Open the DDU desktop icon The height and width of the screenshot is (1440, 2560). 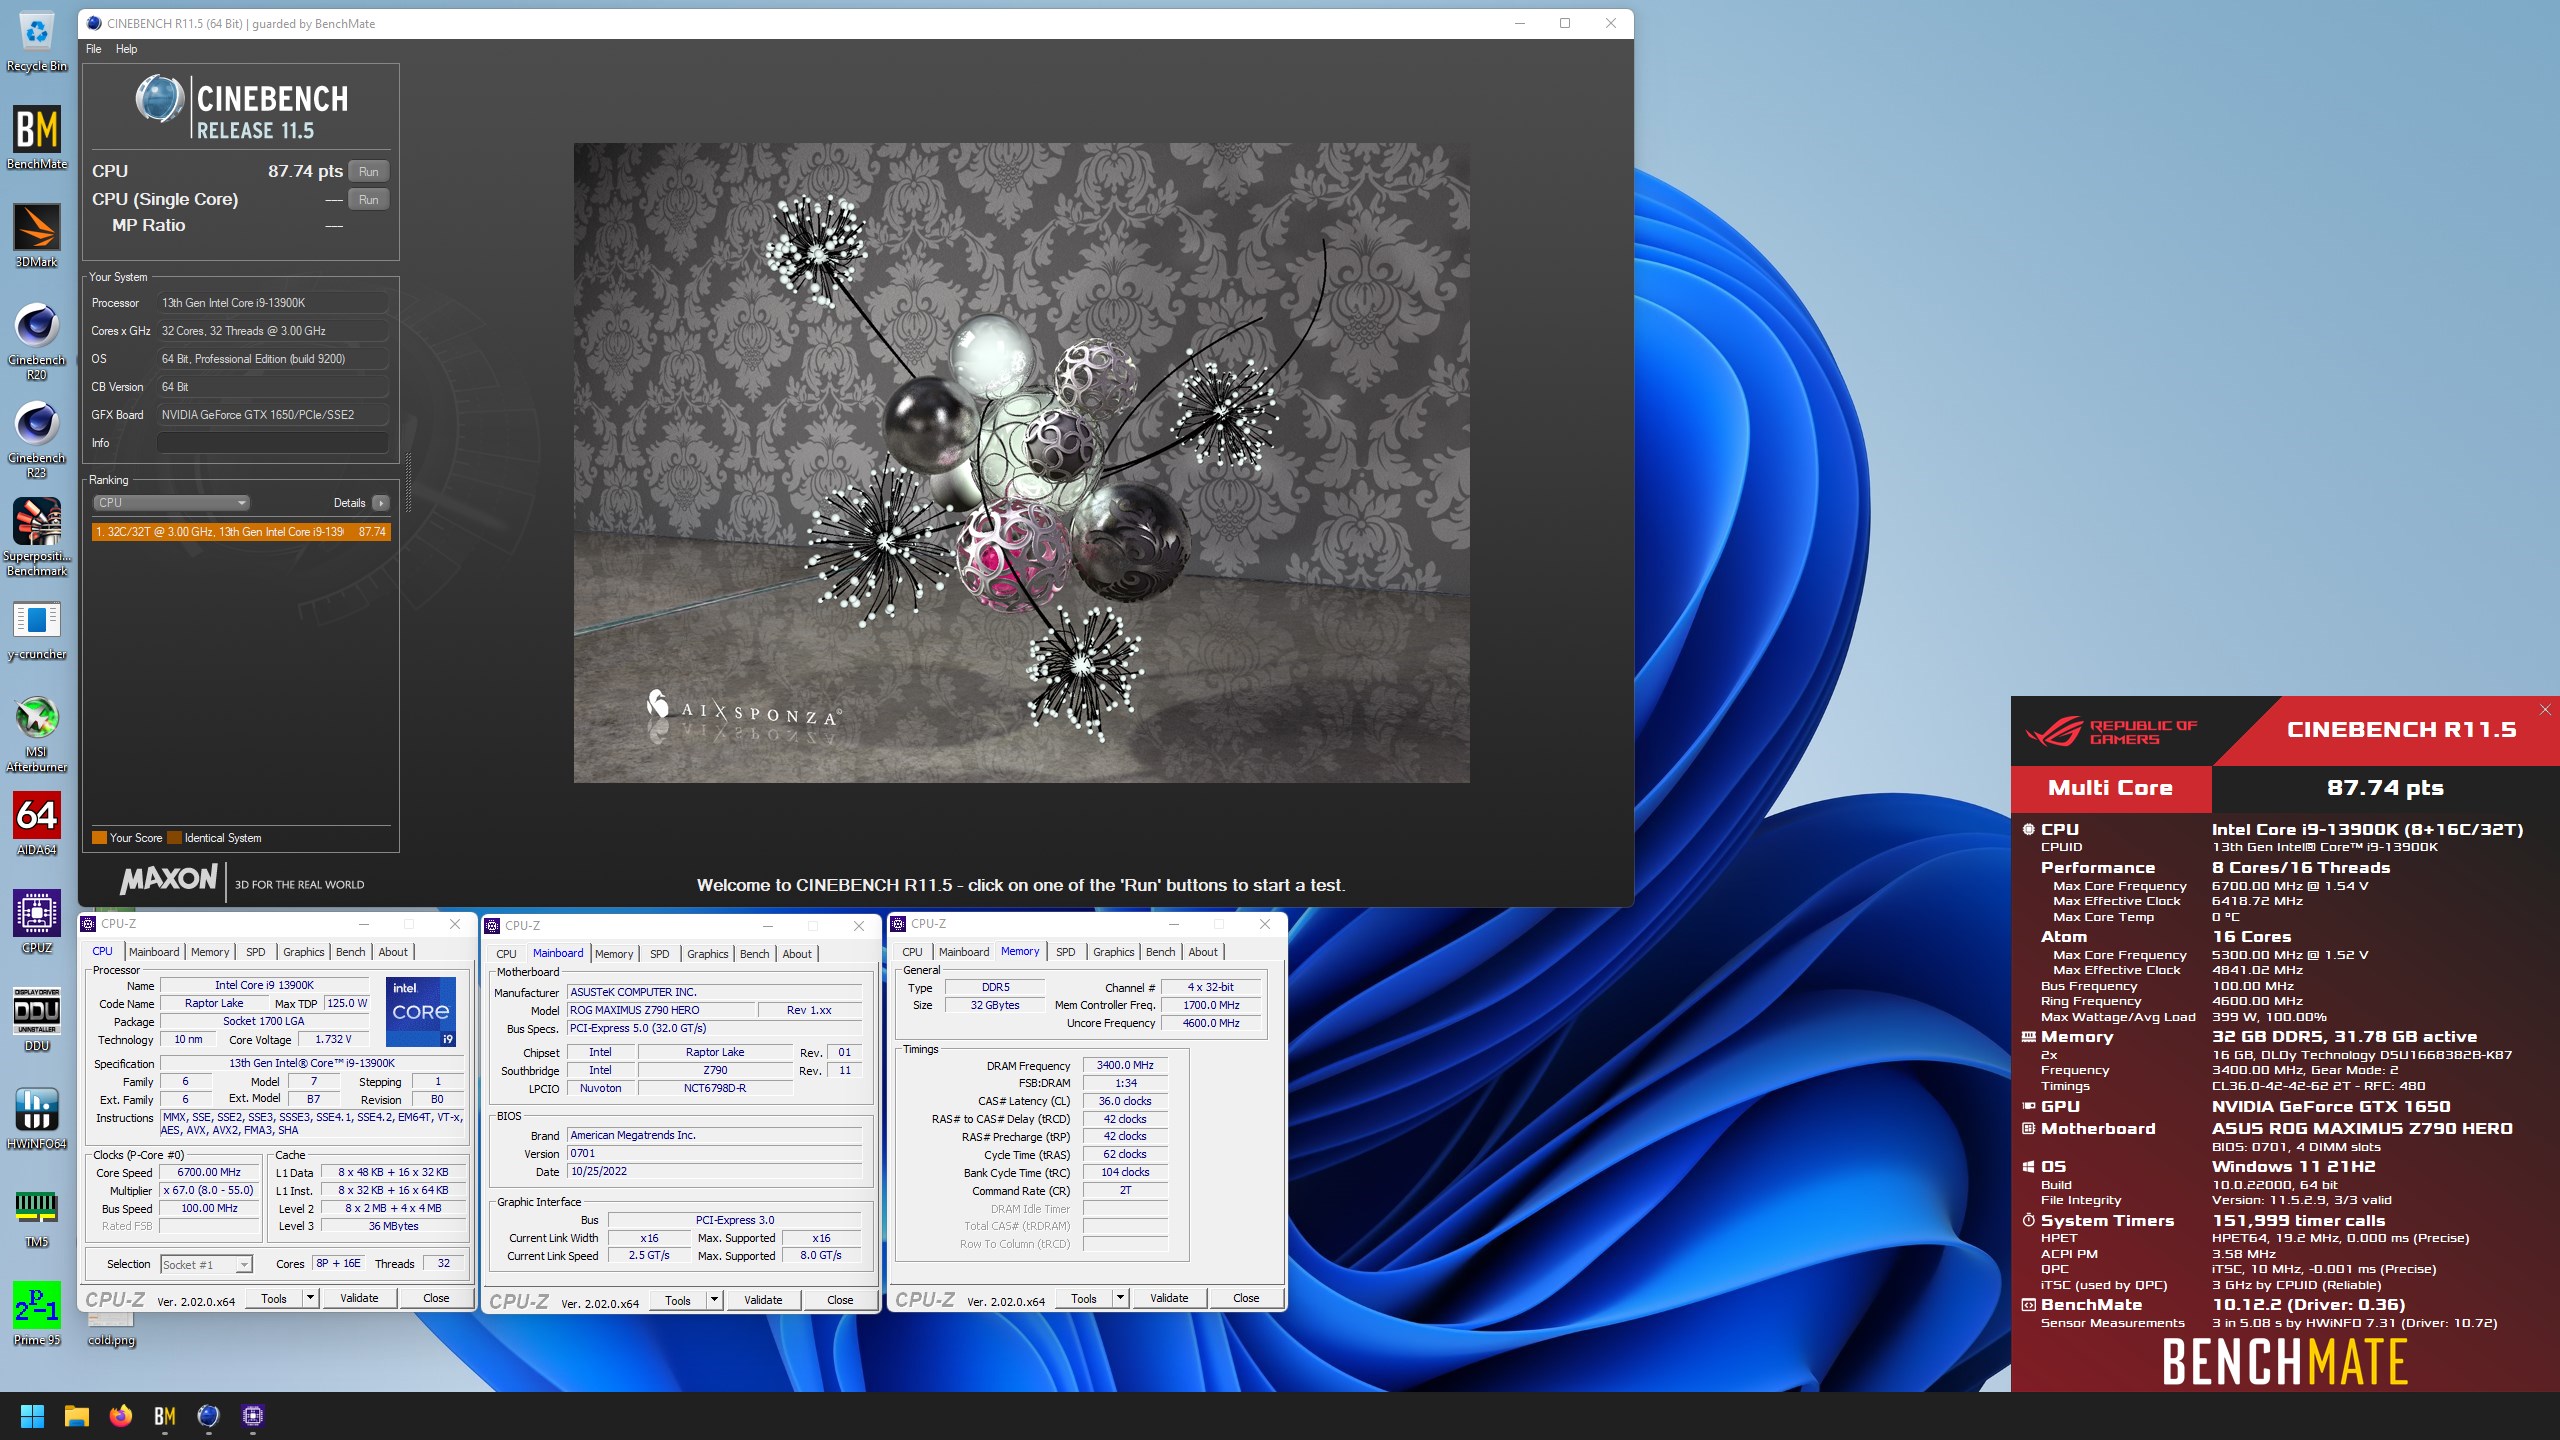pyautogui.click(x=37, y=1020)
